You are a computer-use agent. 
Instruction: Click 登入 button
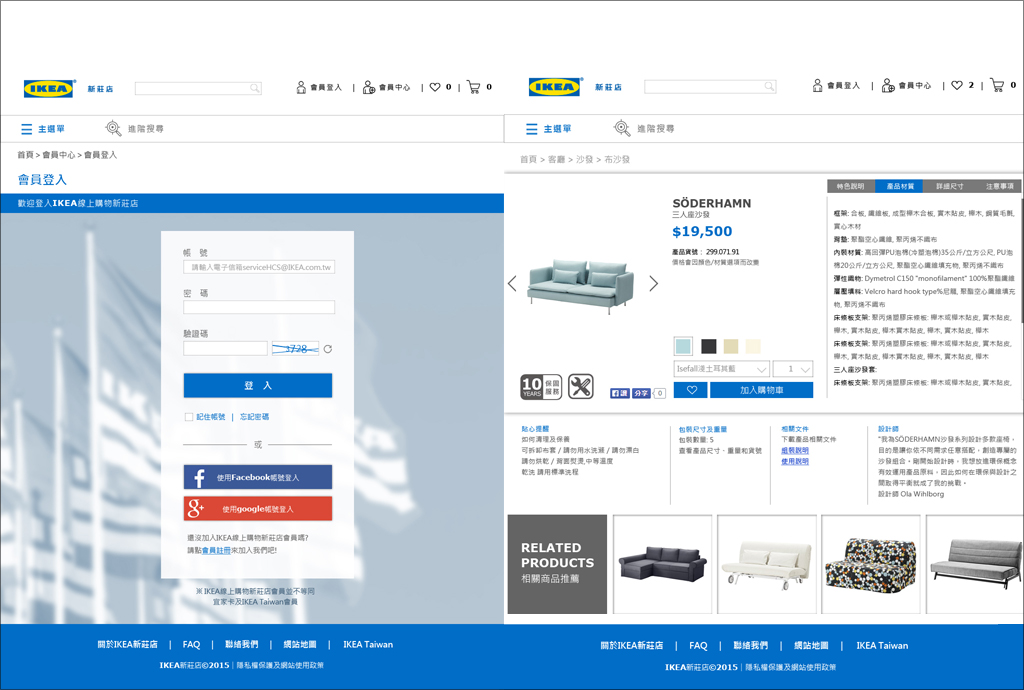tap(258, 385)
